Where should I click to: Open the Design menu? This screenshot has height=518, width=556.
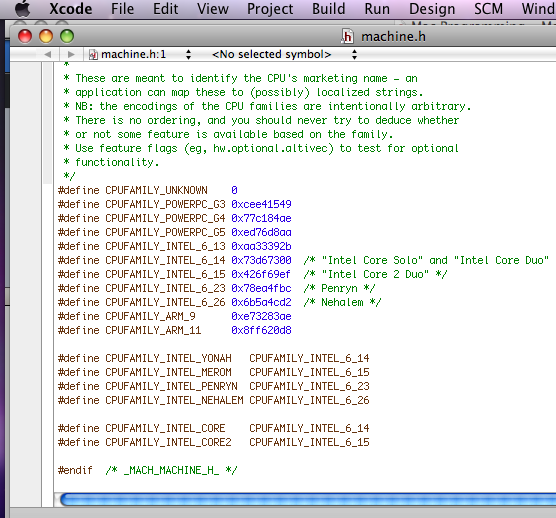(x=432, y=9)
